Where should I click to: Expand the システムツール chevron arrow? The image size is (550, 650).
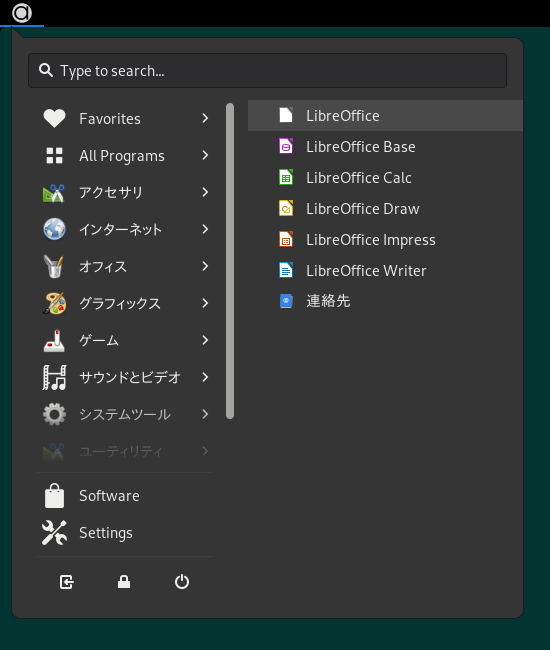205,414
